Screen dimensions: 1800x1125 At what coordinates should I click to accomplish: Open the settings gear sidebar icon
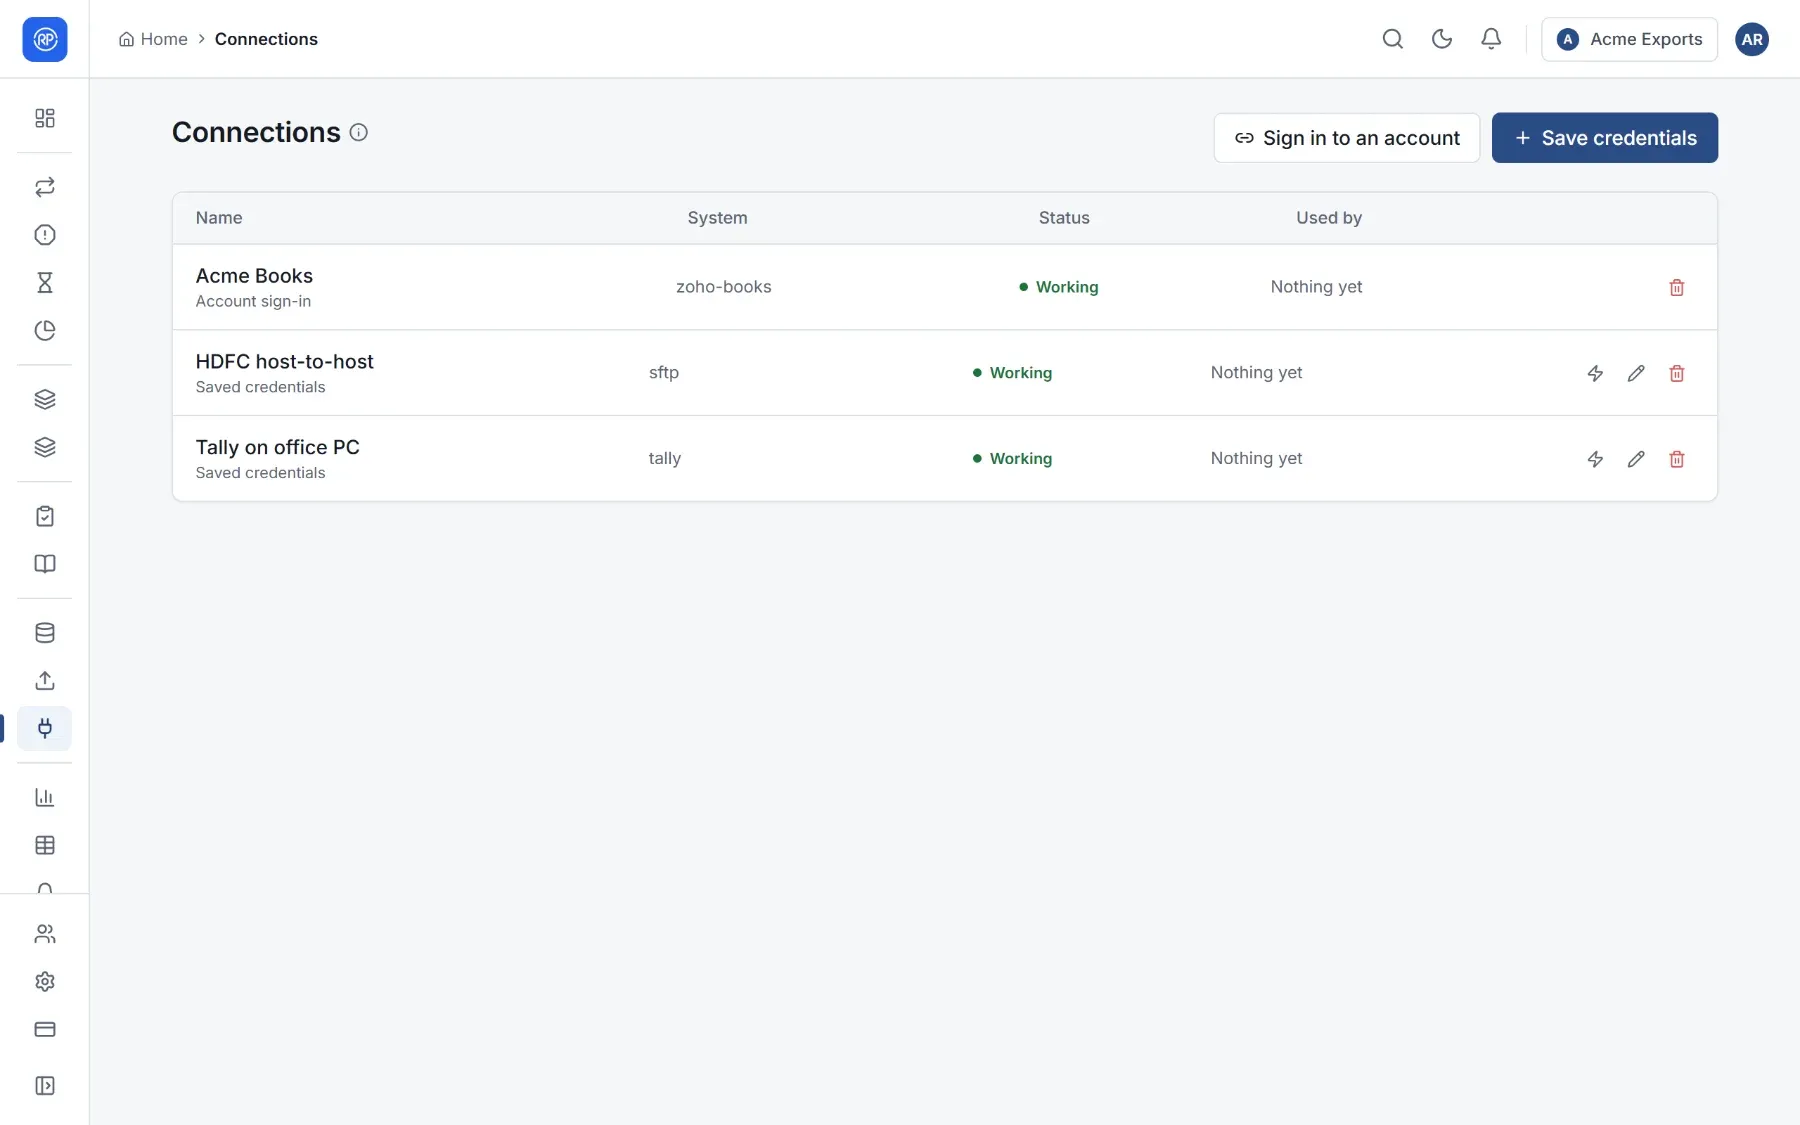[x=45, y=982]
